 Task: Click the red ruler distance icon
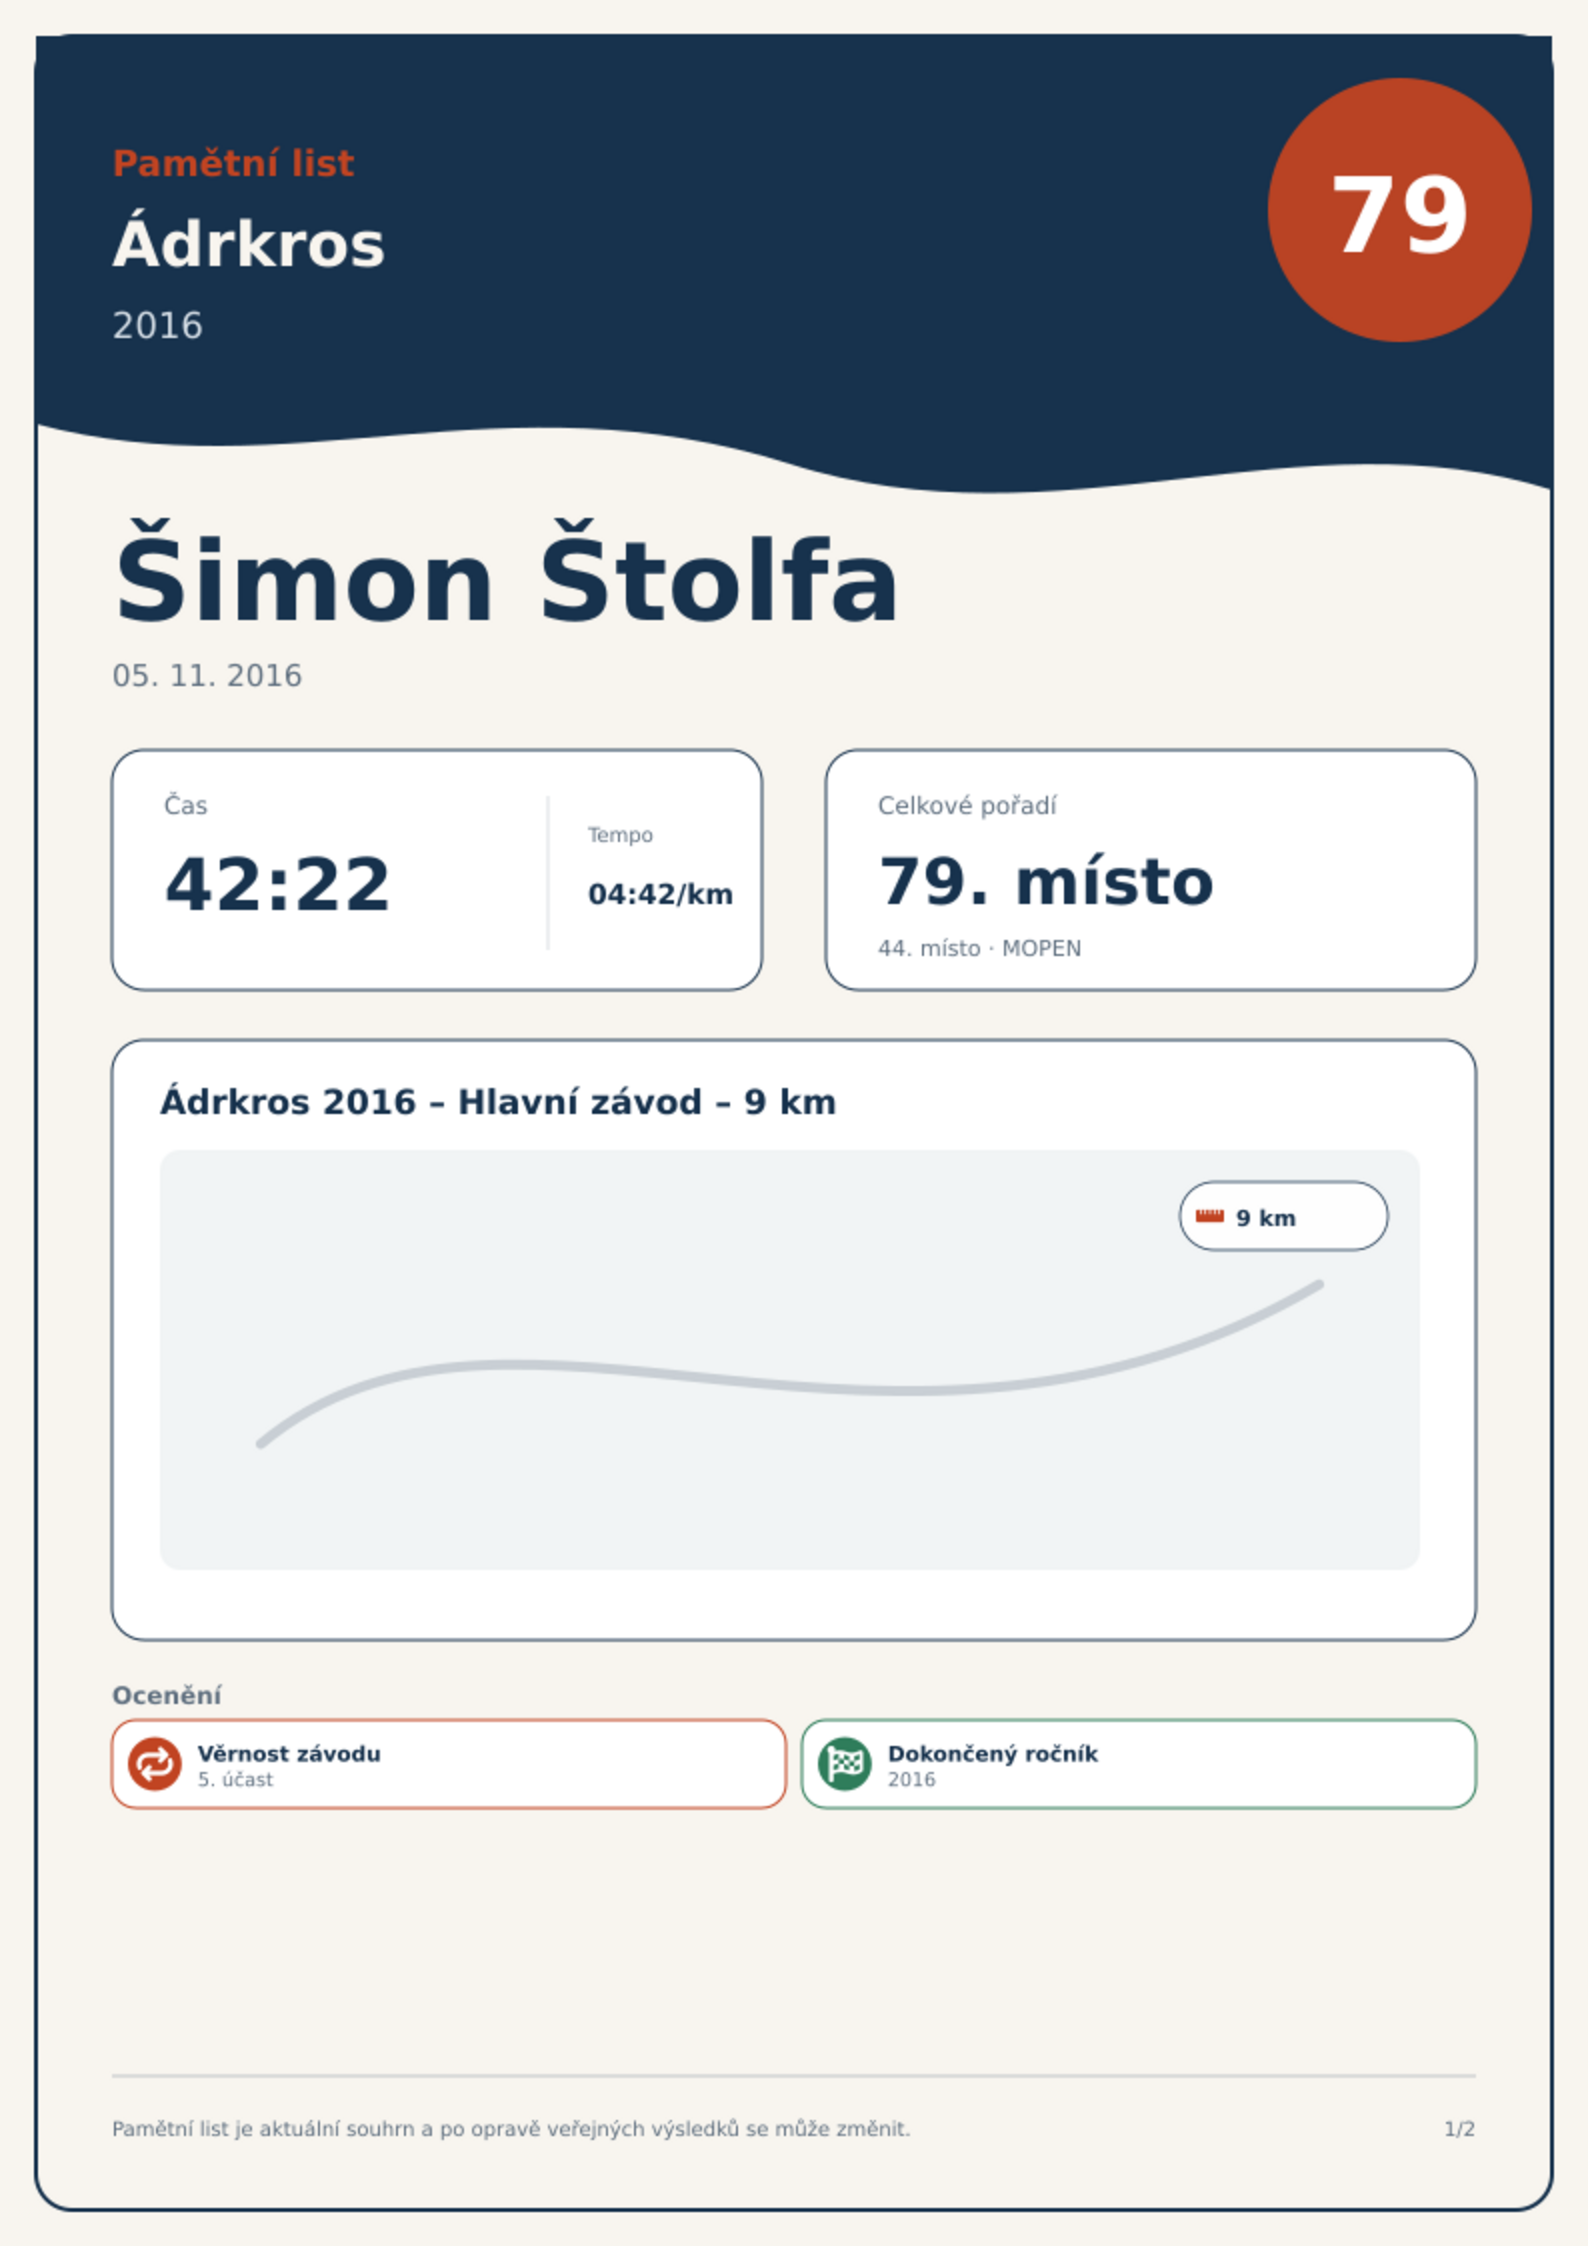(1209, 1216)
